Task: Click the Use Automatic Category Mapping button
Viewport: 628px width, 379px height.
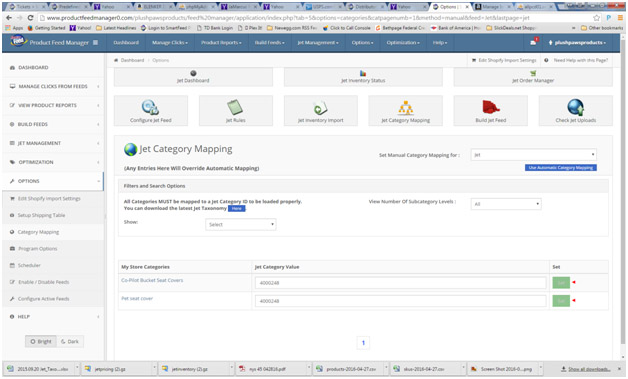Action: (561, 167)
